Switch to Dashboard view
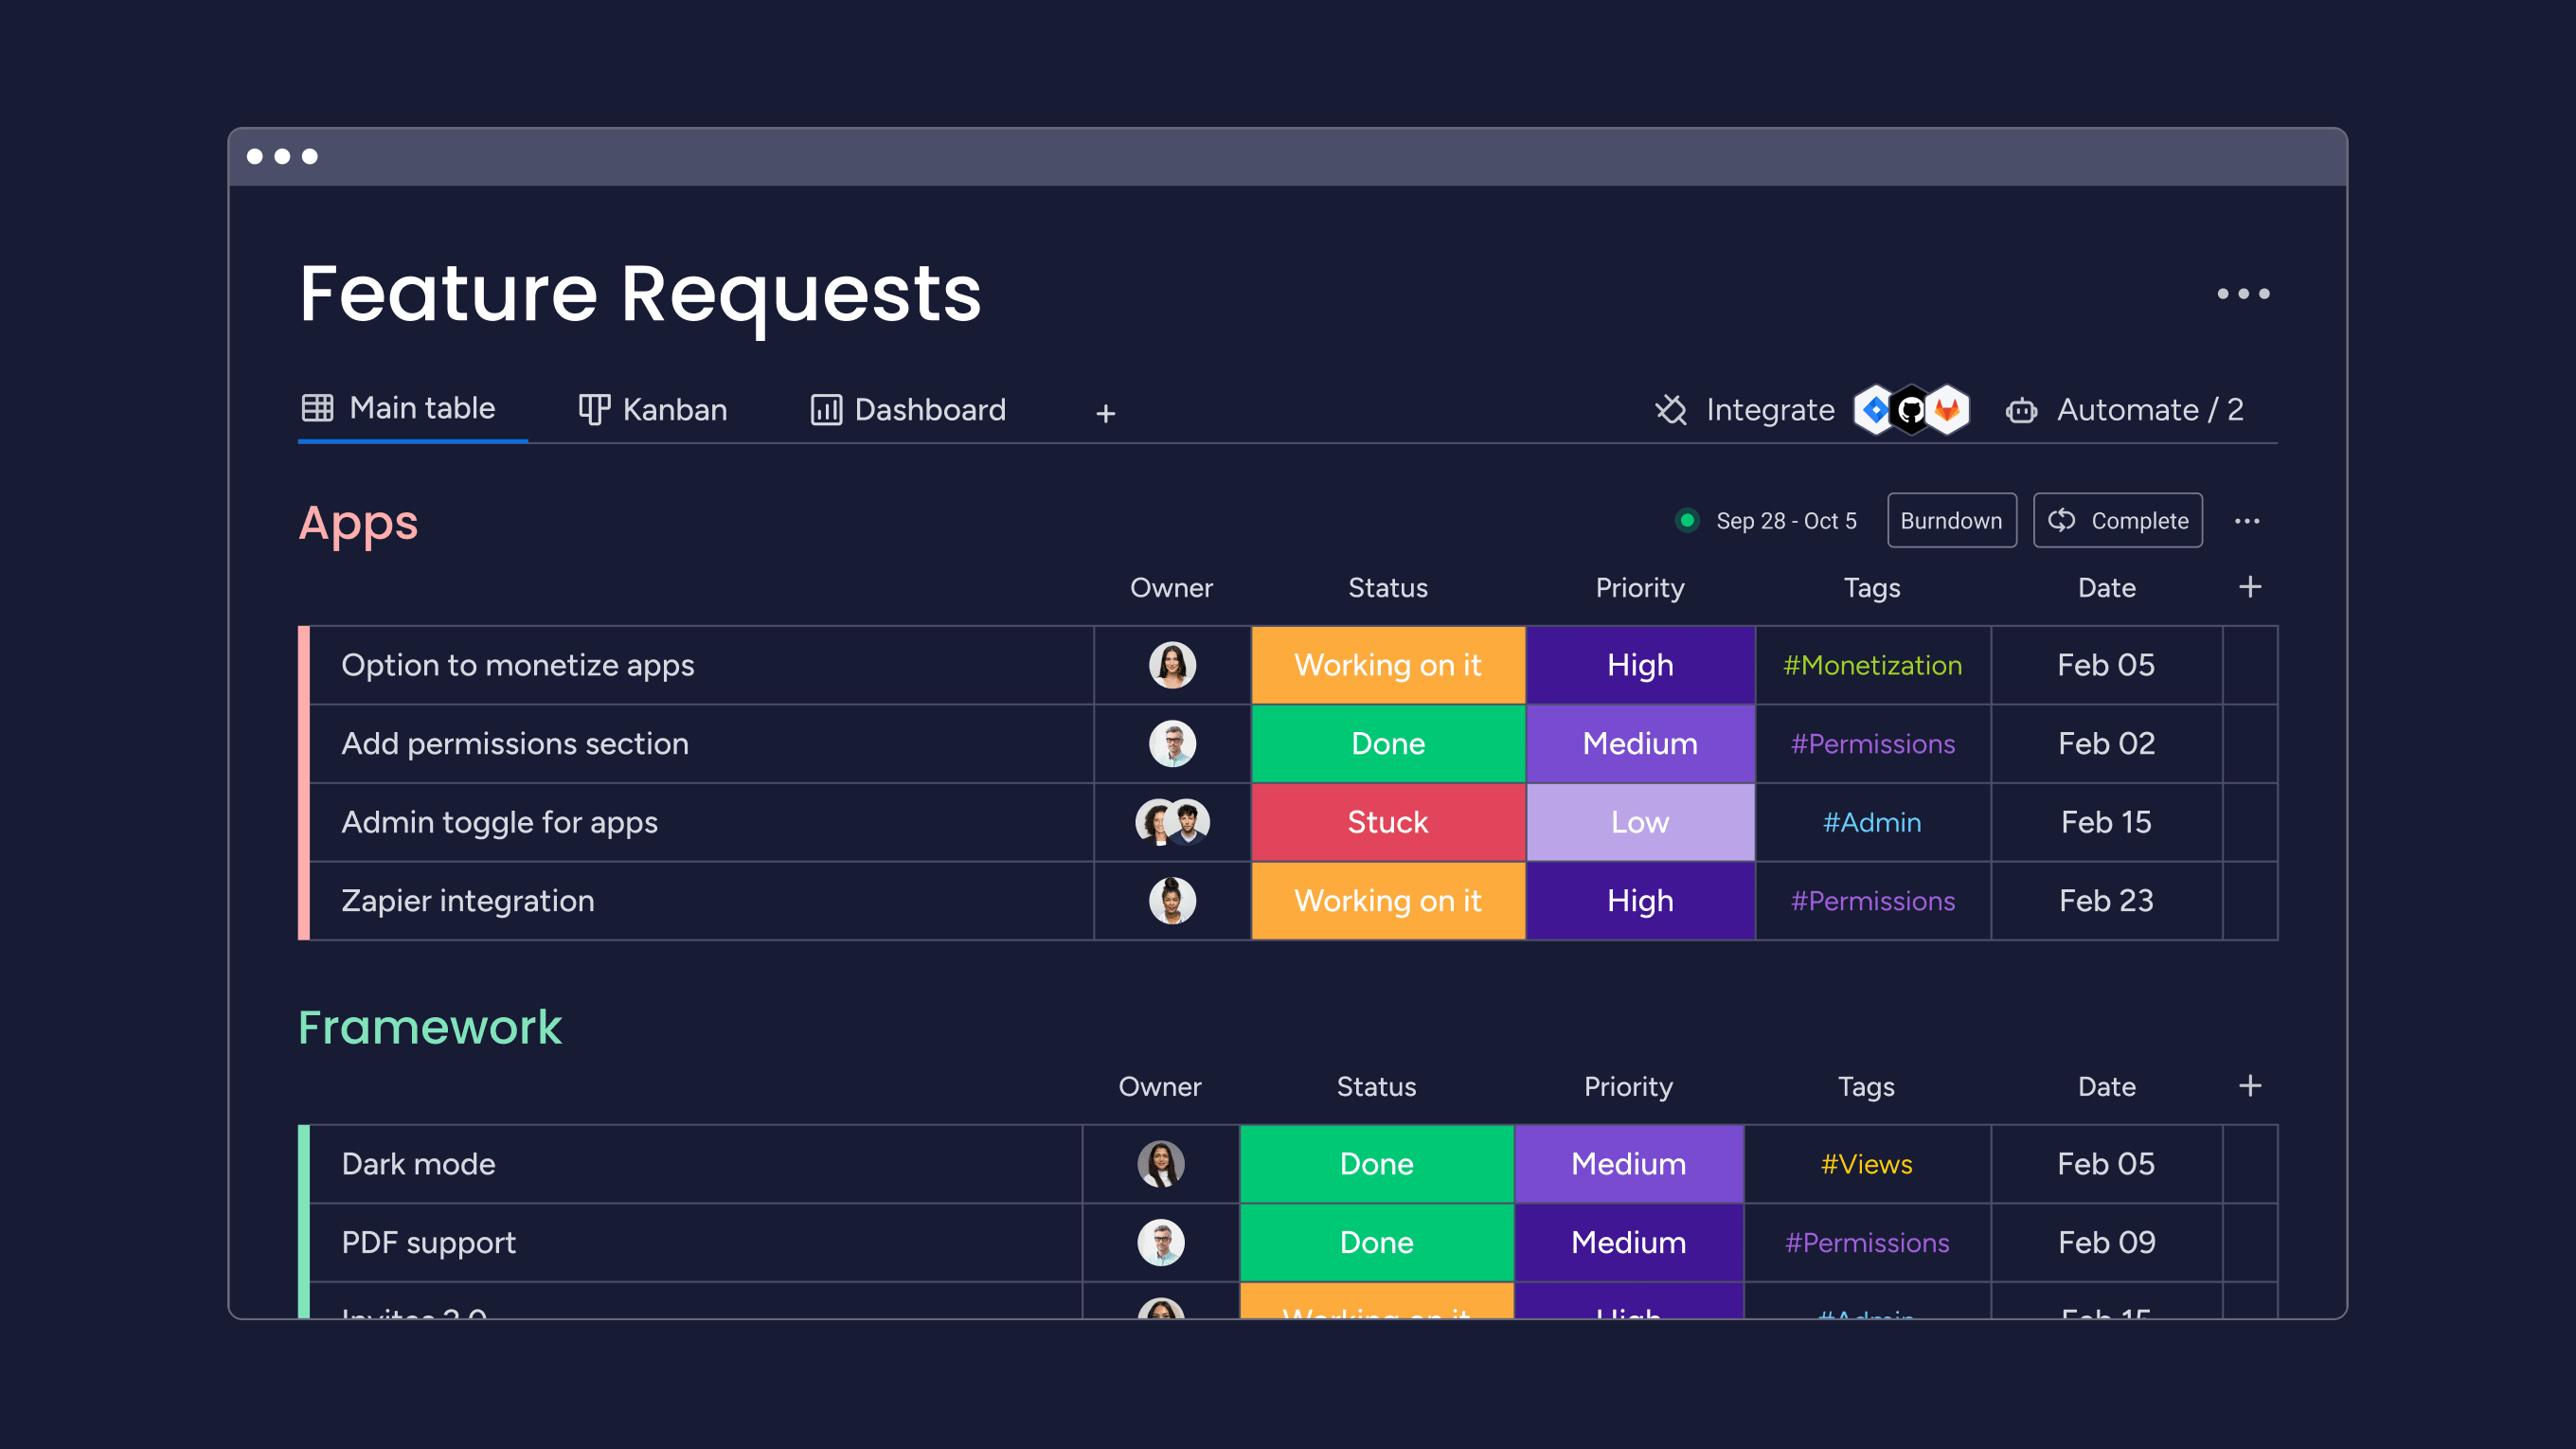 pos(905,410)
